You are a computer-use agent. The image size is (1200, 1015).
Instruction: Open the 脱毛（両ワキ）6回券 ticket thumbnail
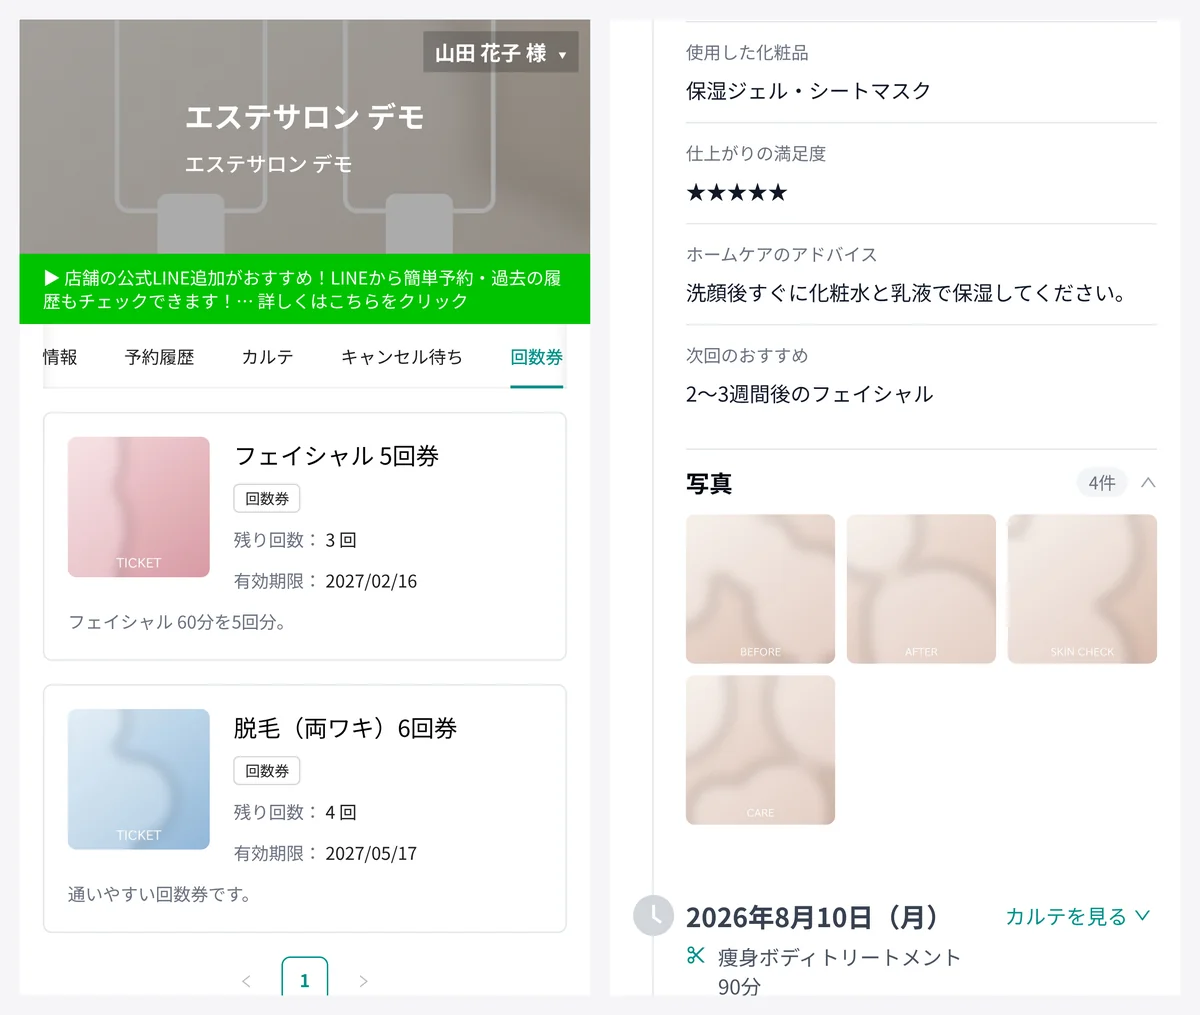click(x=139, y=779)
